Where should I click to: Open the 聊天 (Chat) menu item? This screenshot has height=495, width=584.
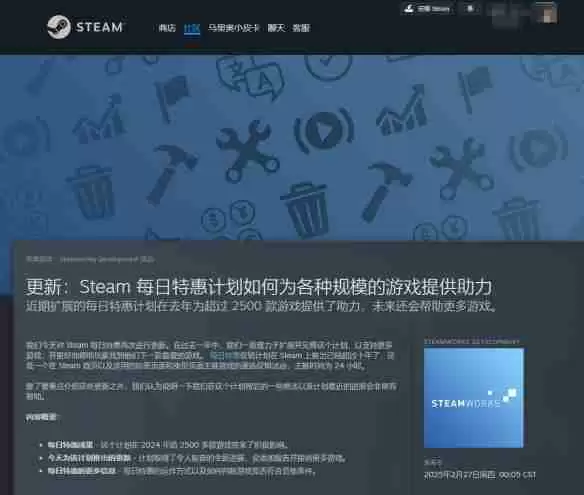276,28
